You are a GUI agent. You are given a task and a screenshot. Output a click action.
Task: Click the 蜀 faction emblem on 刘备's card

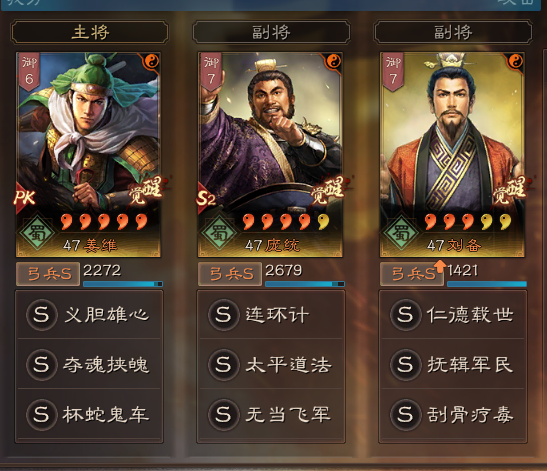[x=401, y=232]
